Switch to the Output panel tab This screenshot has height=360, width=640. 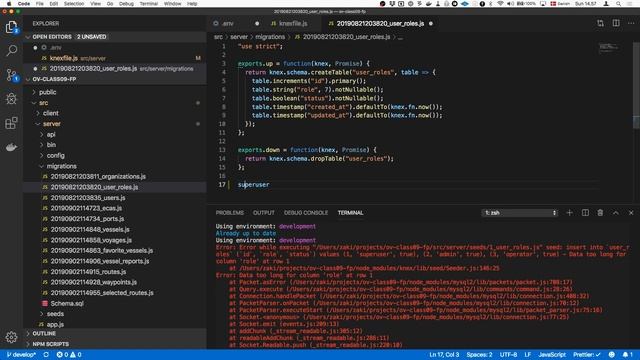tap(264, 213)
